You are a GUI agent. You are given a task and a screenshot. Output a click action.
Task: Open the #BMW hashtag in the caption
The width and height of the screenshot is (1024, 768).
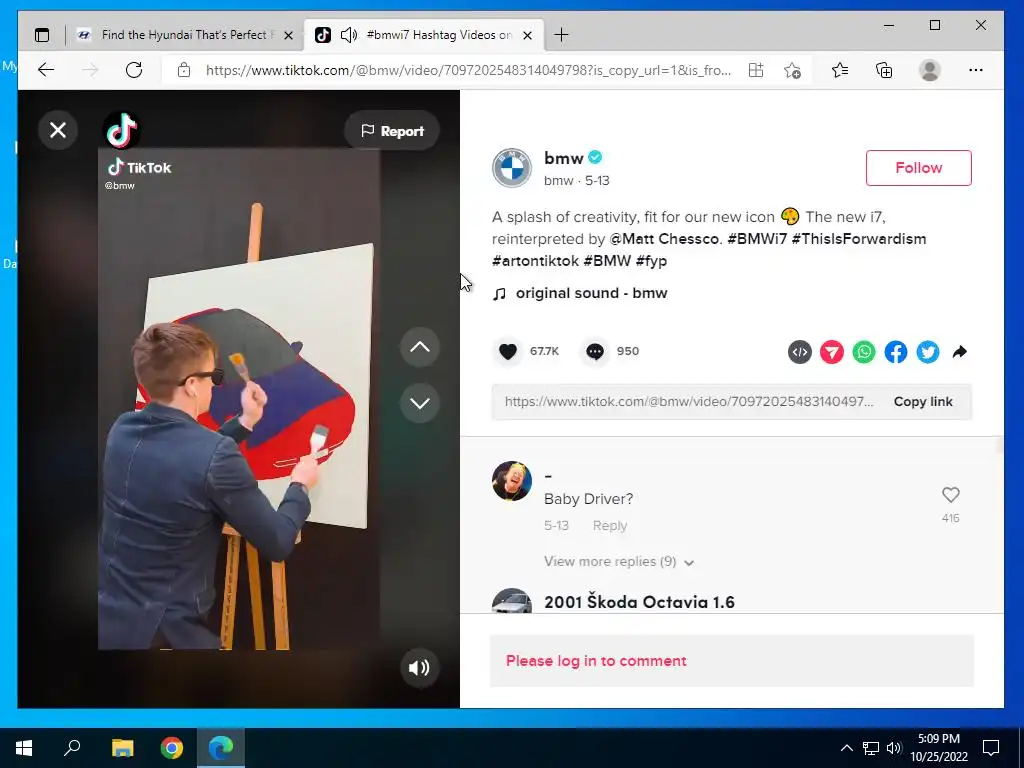[607, 261]
